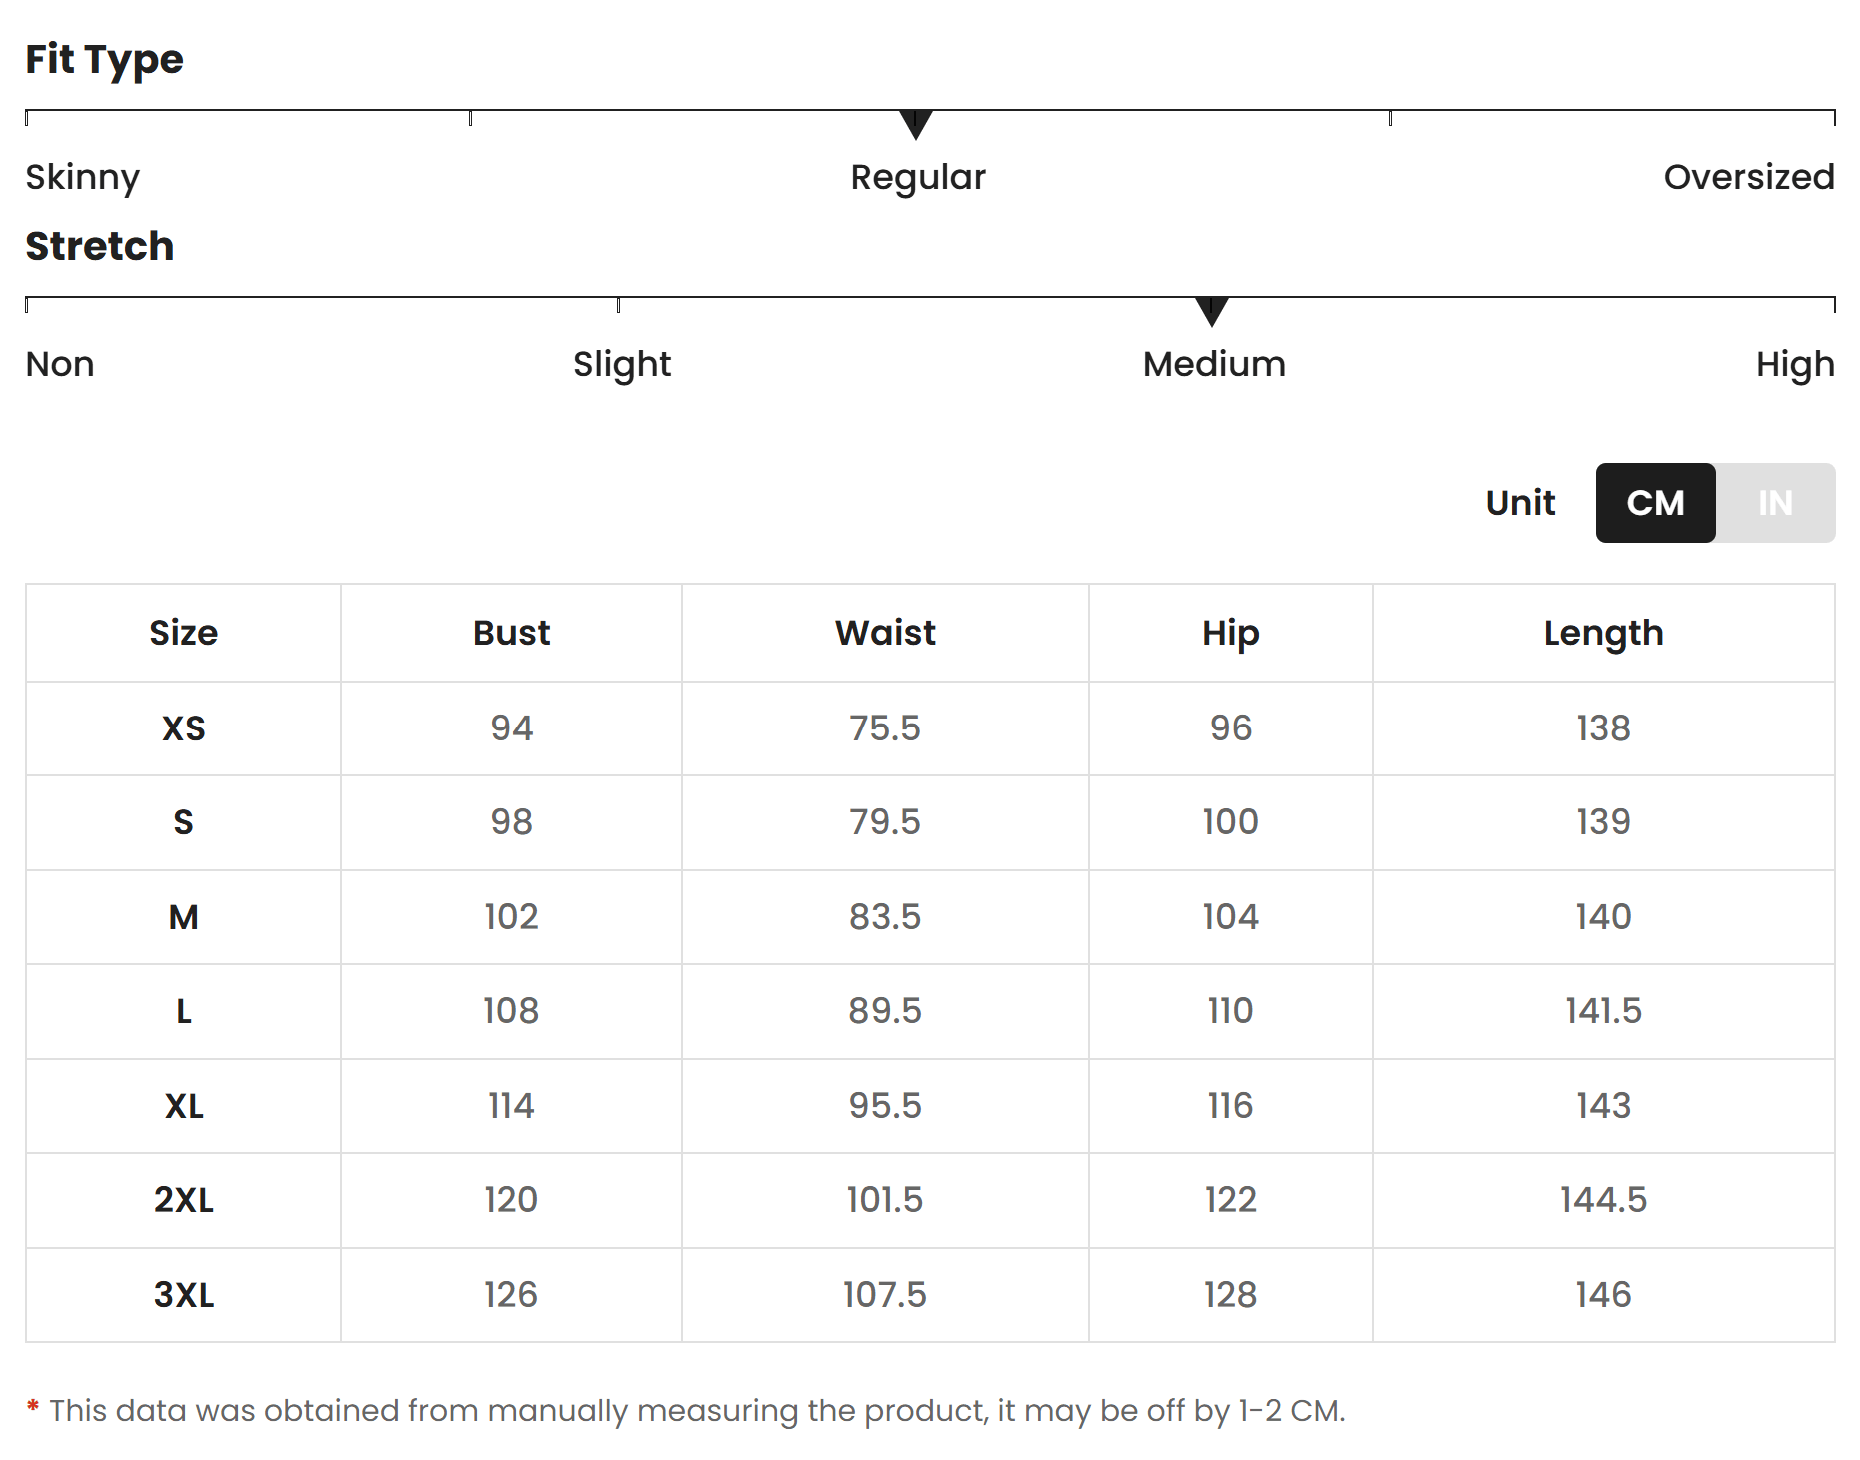Switch unit to IN

[x=1776, y=503]
